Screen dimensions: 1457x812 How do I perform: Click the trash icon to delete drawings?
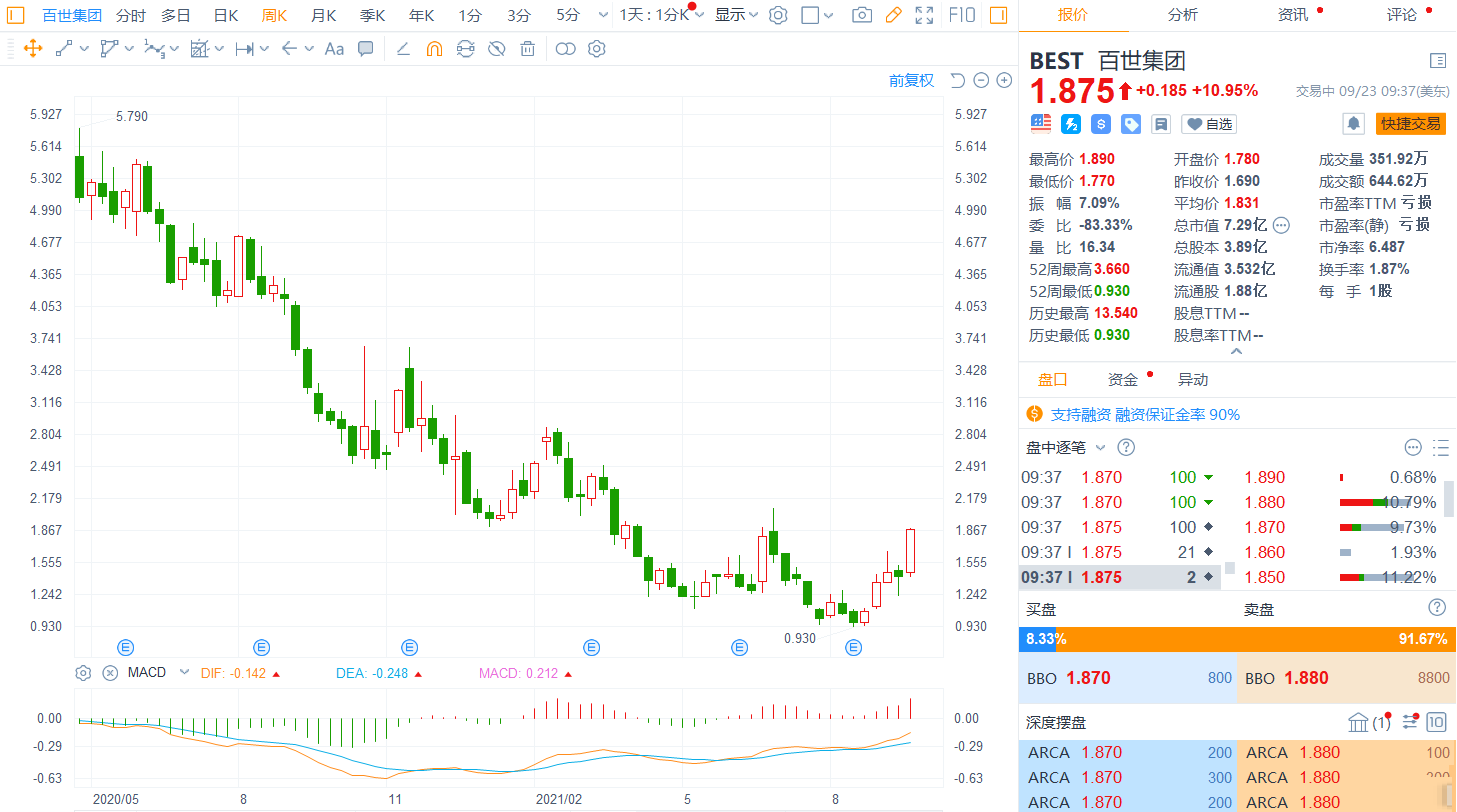pyautogui.click(x=528, y=48)
